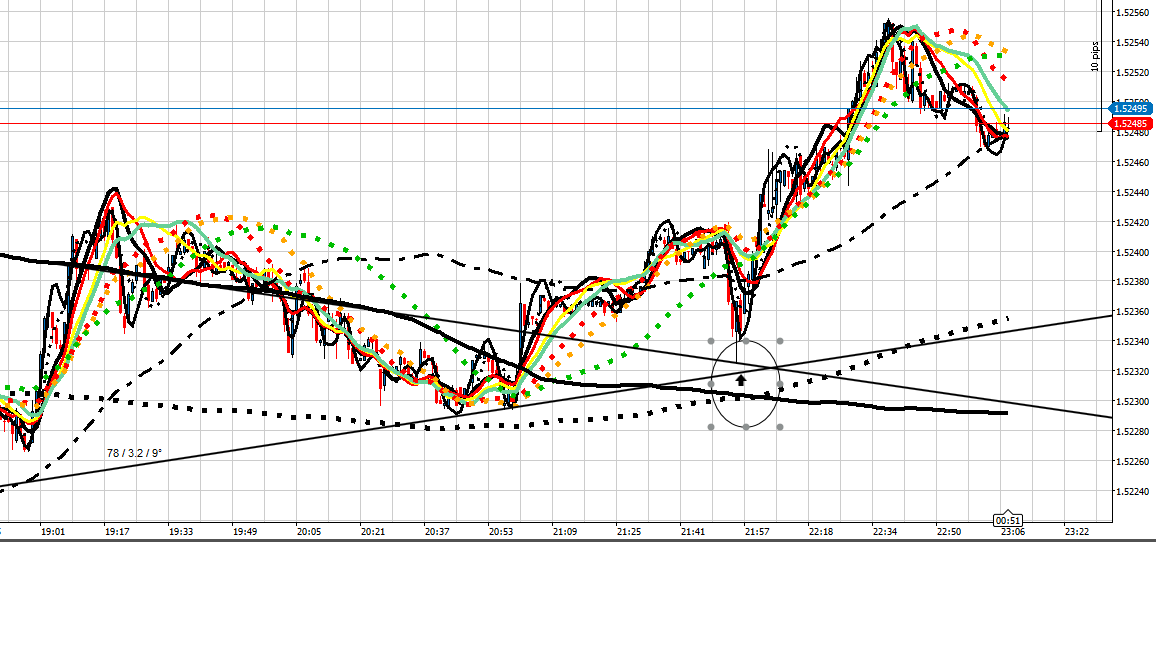Click the ellipse's left-middle handle
Image resolution: width=1175 pixels, height=661 pixels.
pos(711,384)
